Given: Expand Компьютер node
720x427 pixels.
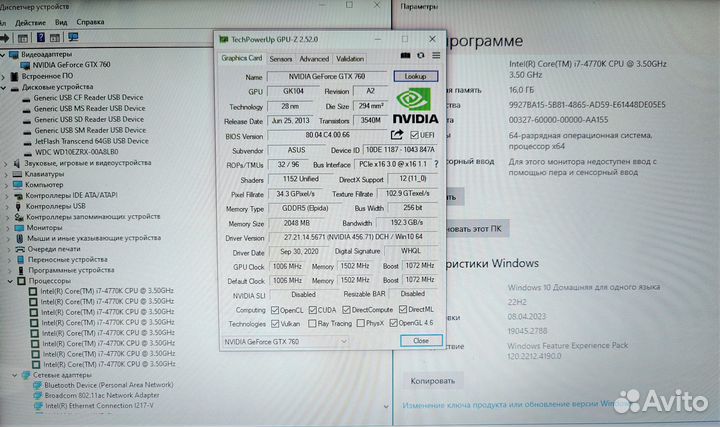Looking at the screenshot, I should (6, 185).
